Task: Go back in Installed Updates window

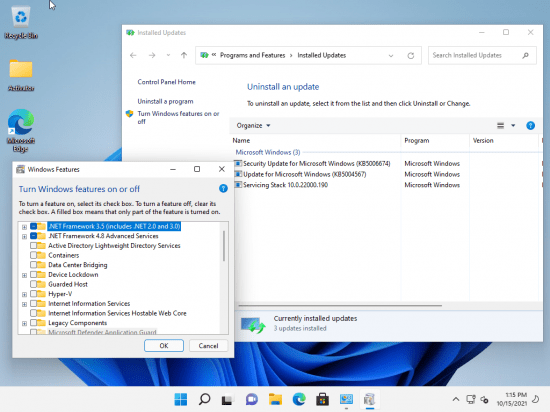Action: coord(133,55)
